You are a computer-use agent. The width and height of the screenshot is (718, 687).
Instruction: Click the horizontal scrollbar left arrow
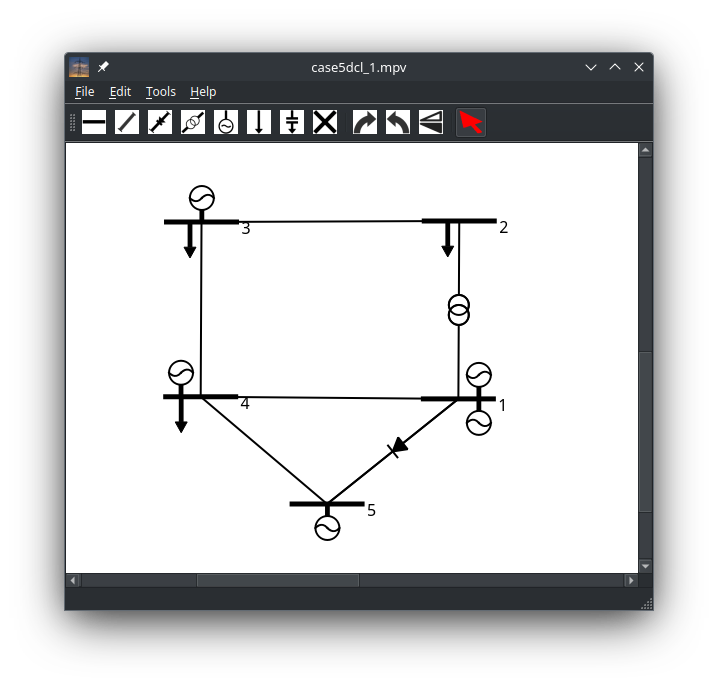click(x=73, y=581)
